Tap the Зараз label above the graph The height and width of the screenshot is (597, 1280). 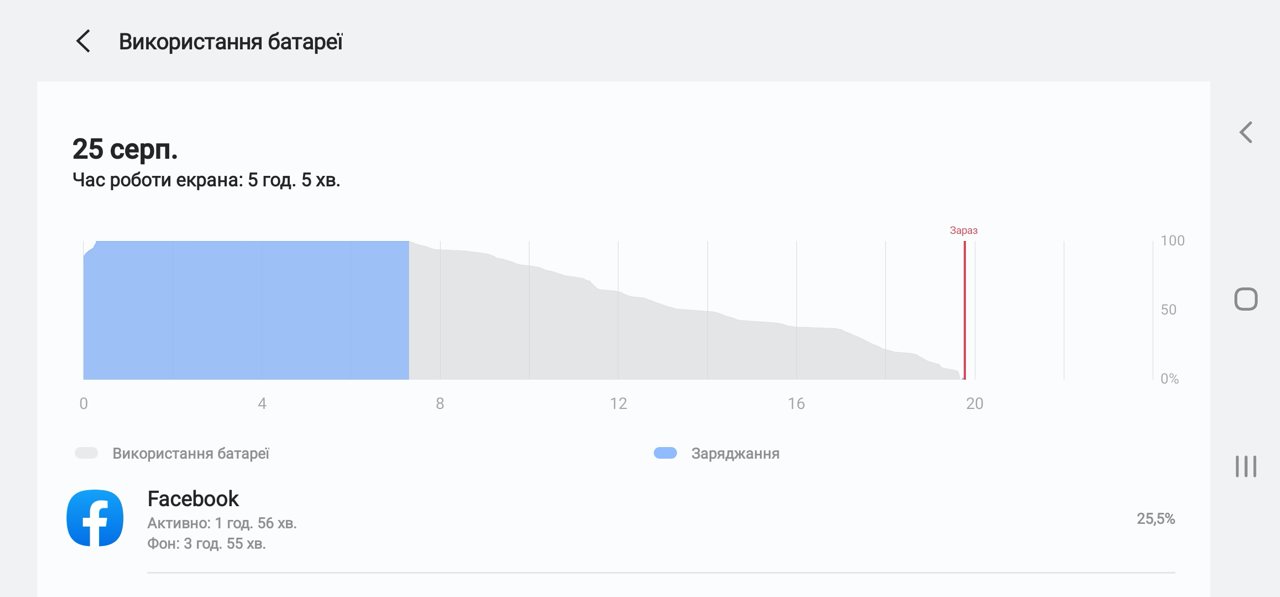pyautogui.click(x=964, y=230)
